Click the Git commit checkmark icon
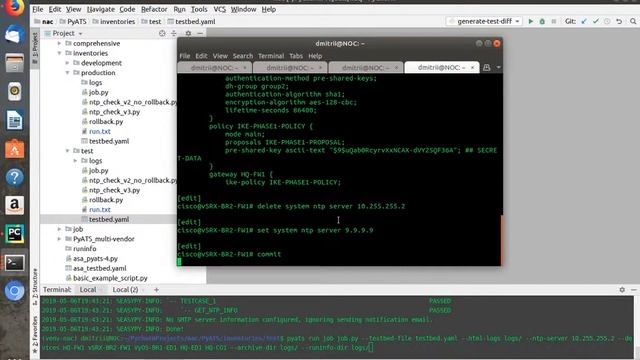This screenshot has width=640, height=360. [x=596, y=21]
